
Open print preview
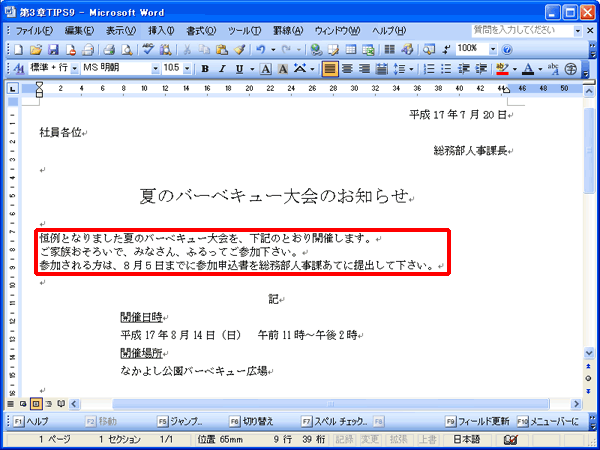[x=126, y=49]
